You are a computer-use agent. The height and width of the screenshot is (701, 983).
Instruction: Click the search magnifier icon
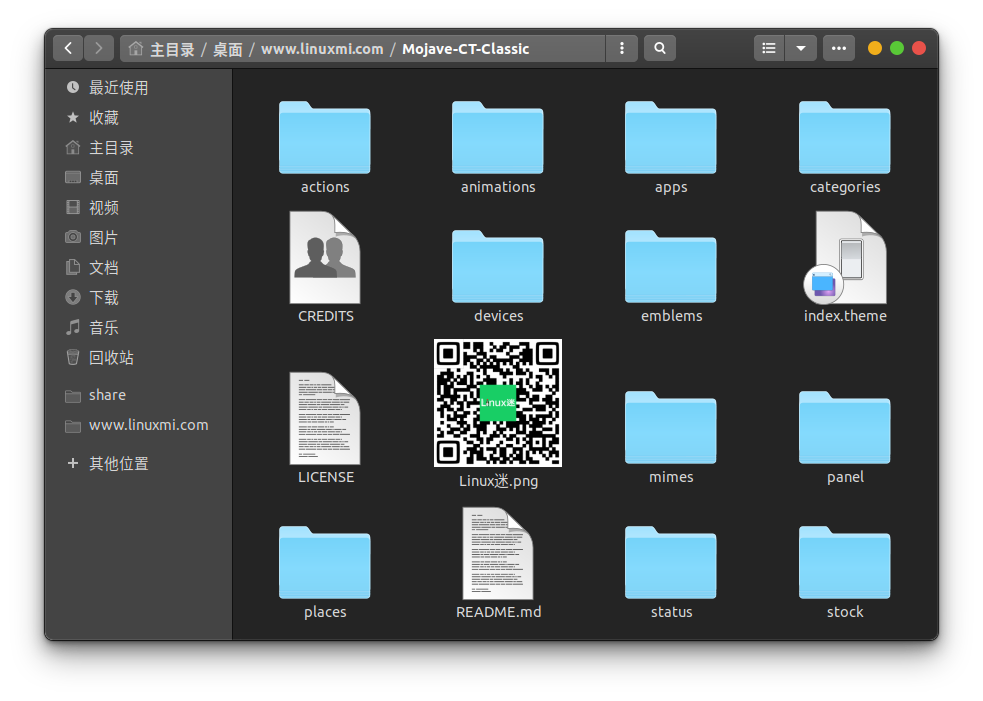click(660, 48)
